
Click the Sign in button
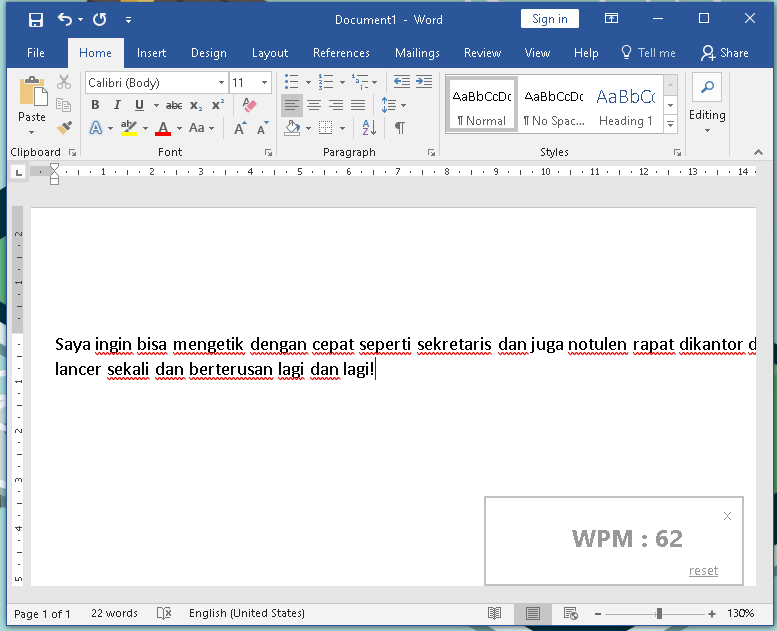click(549, 19)
